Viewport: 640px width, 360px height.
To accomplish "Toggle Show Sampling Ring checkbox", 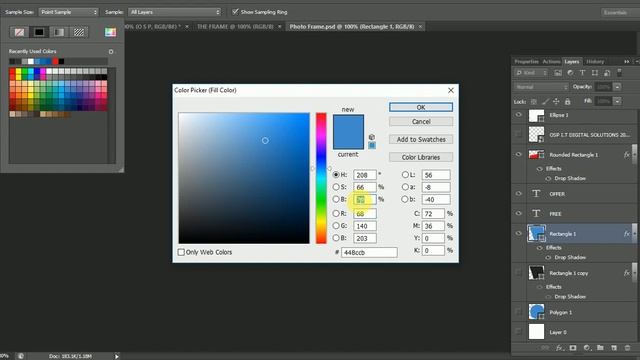I will (x=235, y=12).
